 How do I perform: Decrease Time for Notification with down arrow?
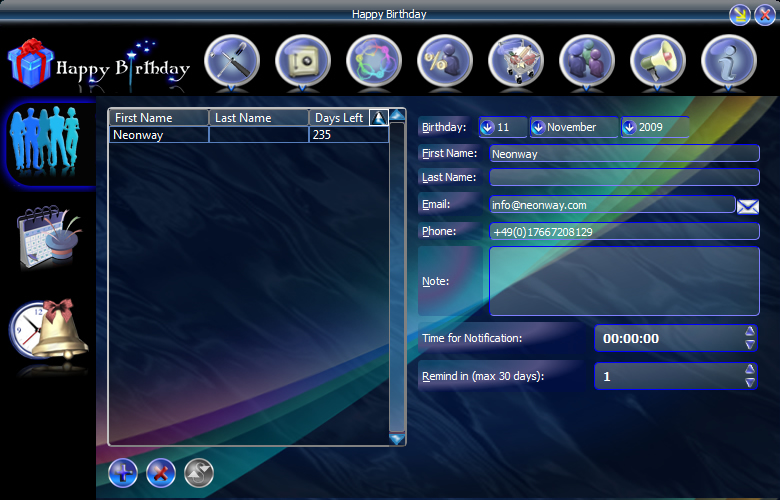tap(750, 344)
